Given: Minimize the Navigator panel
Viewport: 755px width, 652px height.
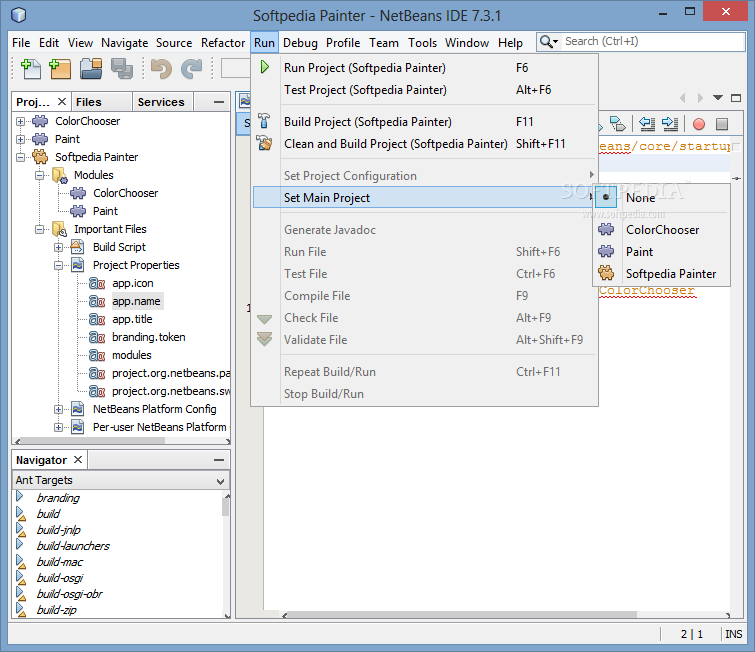Looking at the screenshot, I should pos(219,460).
